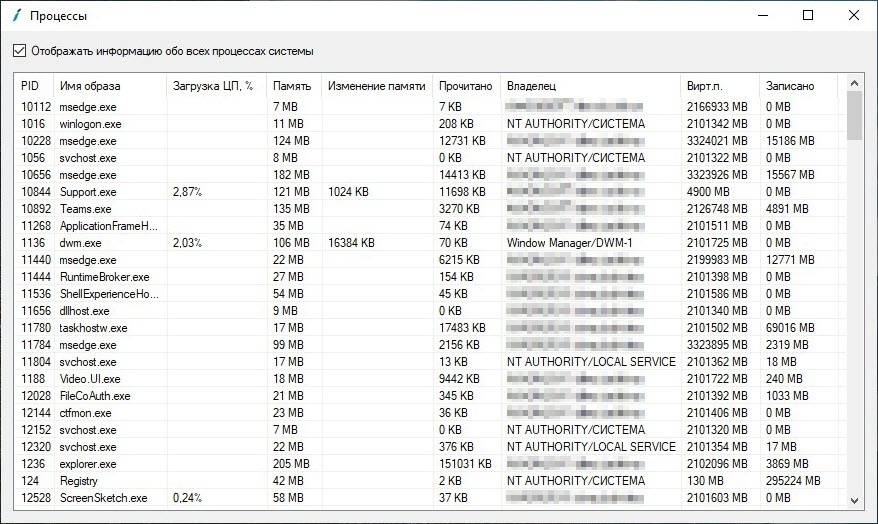Select the Teams.exe process row
Viewport: 878px width, 524px height.
[x=85, y=209]
